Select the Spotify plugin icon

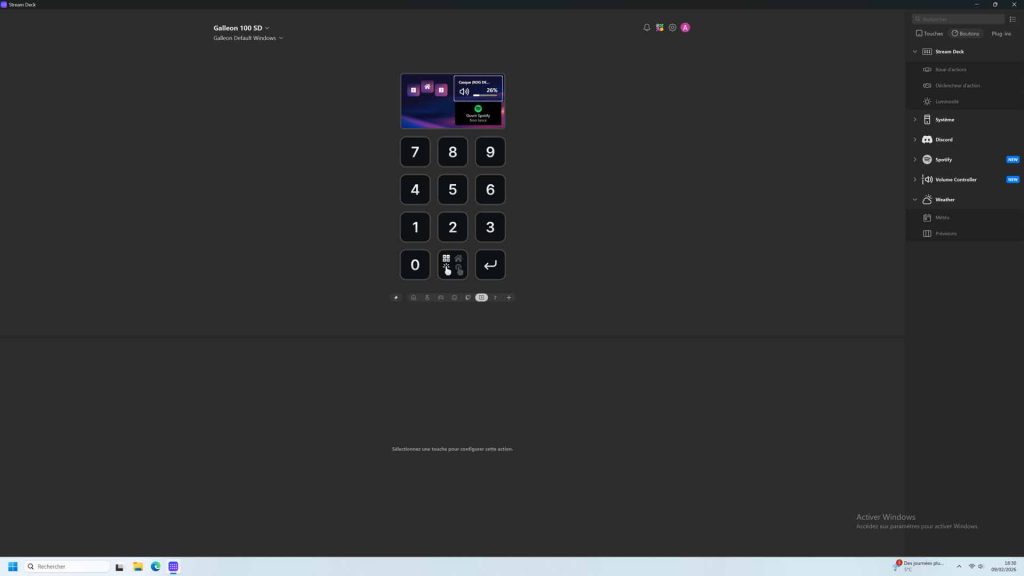coord(927,159)
